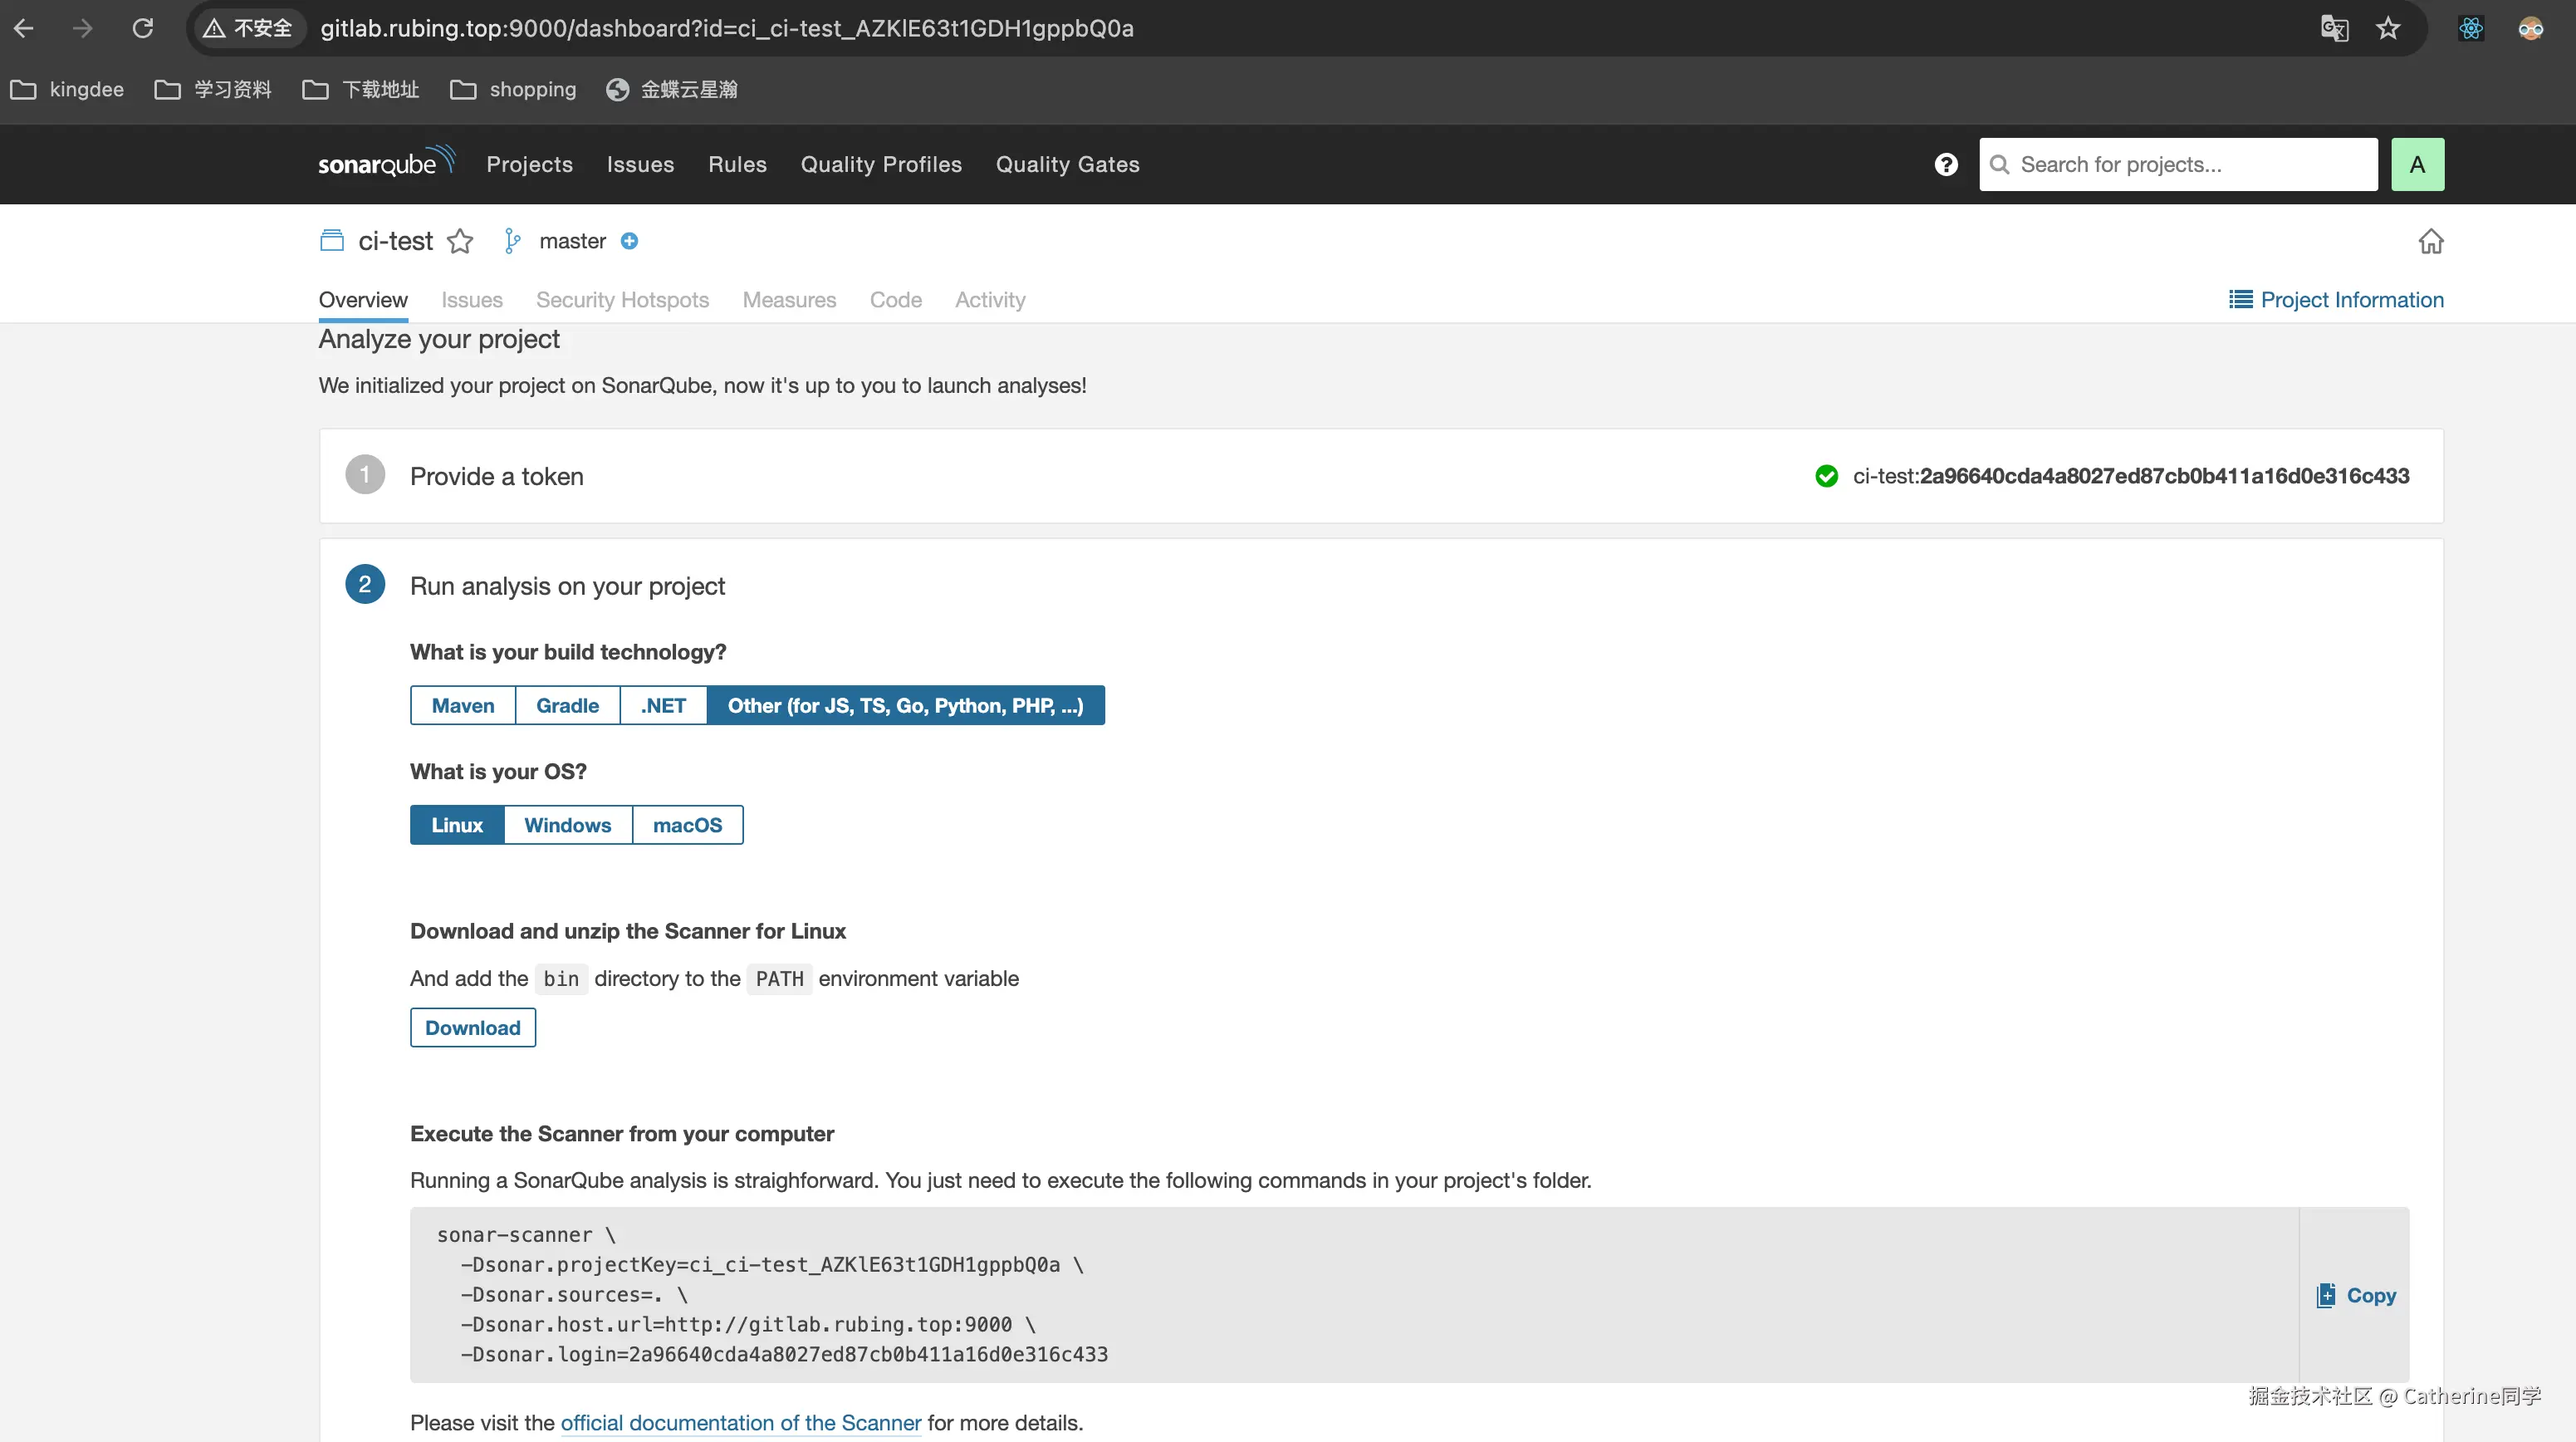The height and width of the screenshot is (1442, 2576).
Task: Open the user avatar A menu
Action: point(2416,164)
